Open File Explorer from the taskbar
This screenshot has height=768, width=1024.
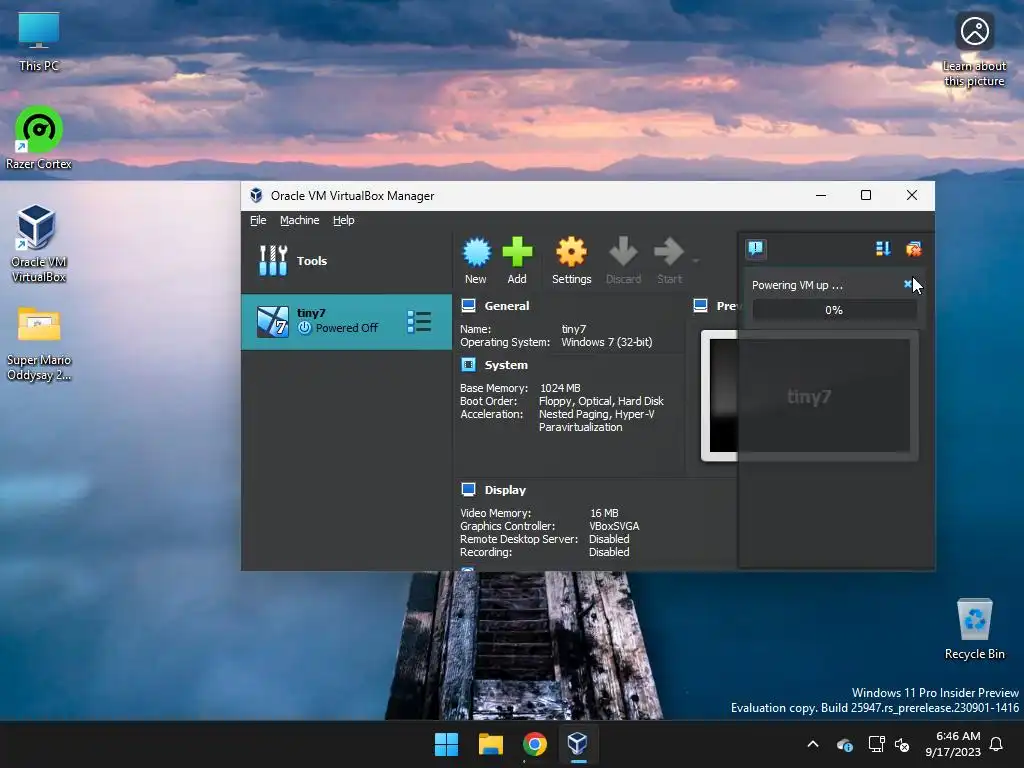coord(490,744)
